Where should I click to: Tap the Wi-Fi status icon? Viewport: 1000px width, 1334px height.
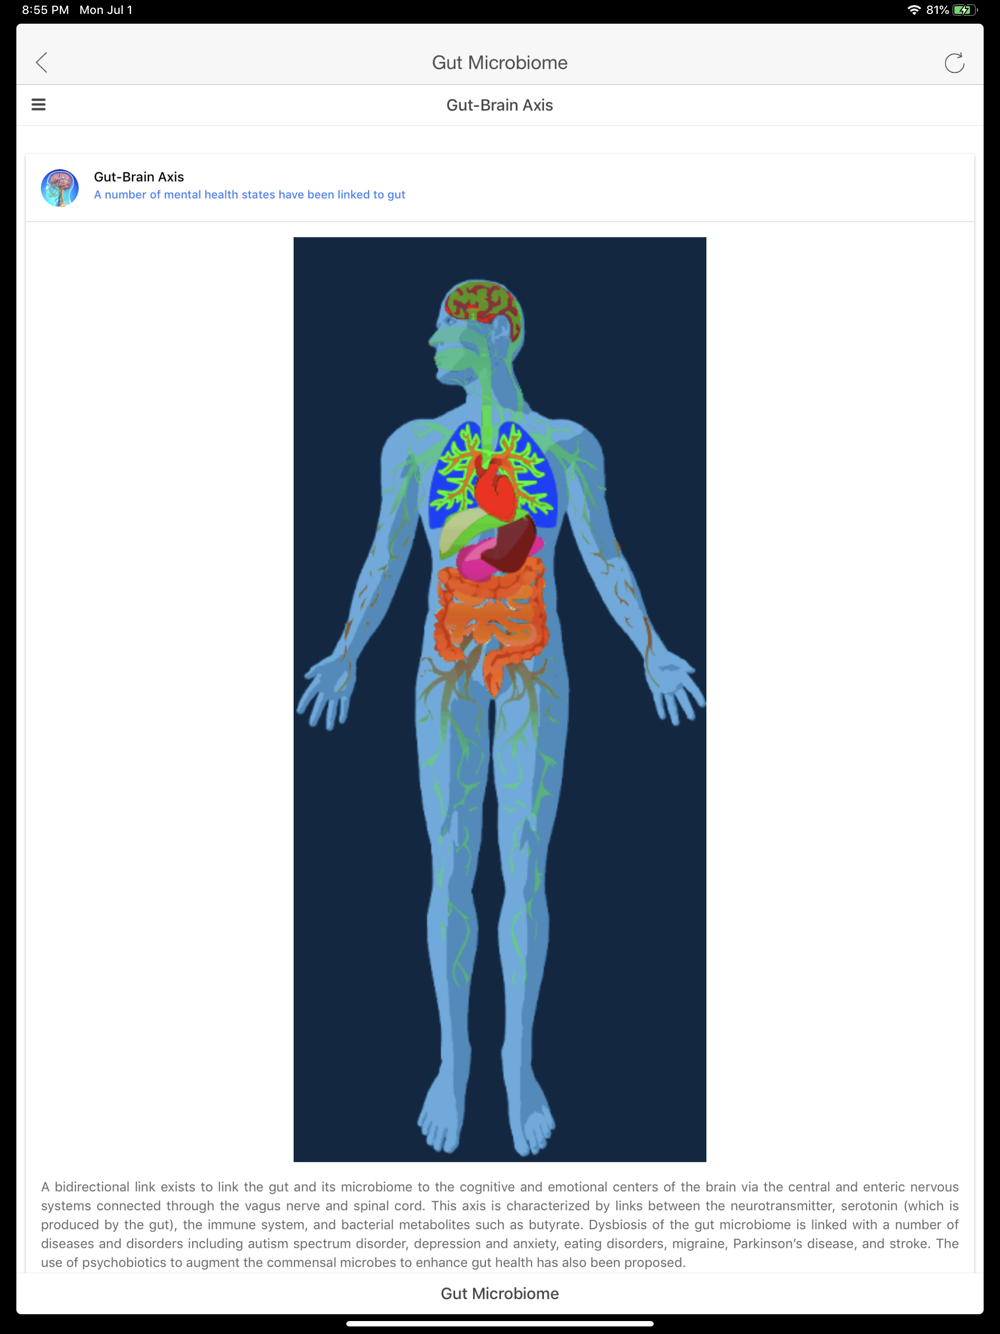pyautogui.click(x=914, y=10)
